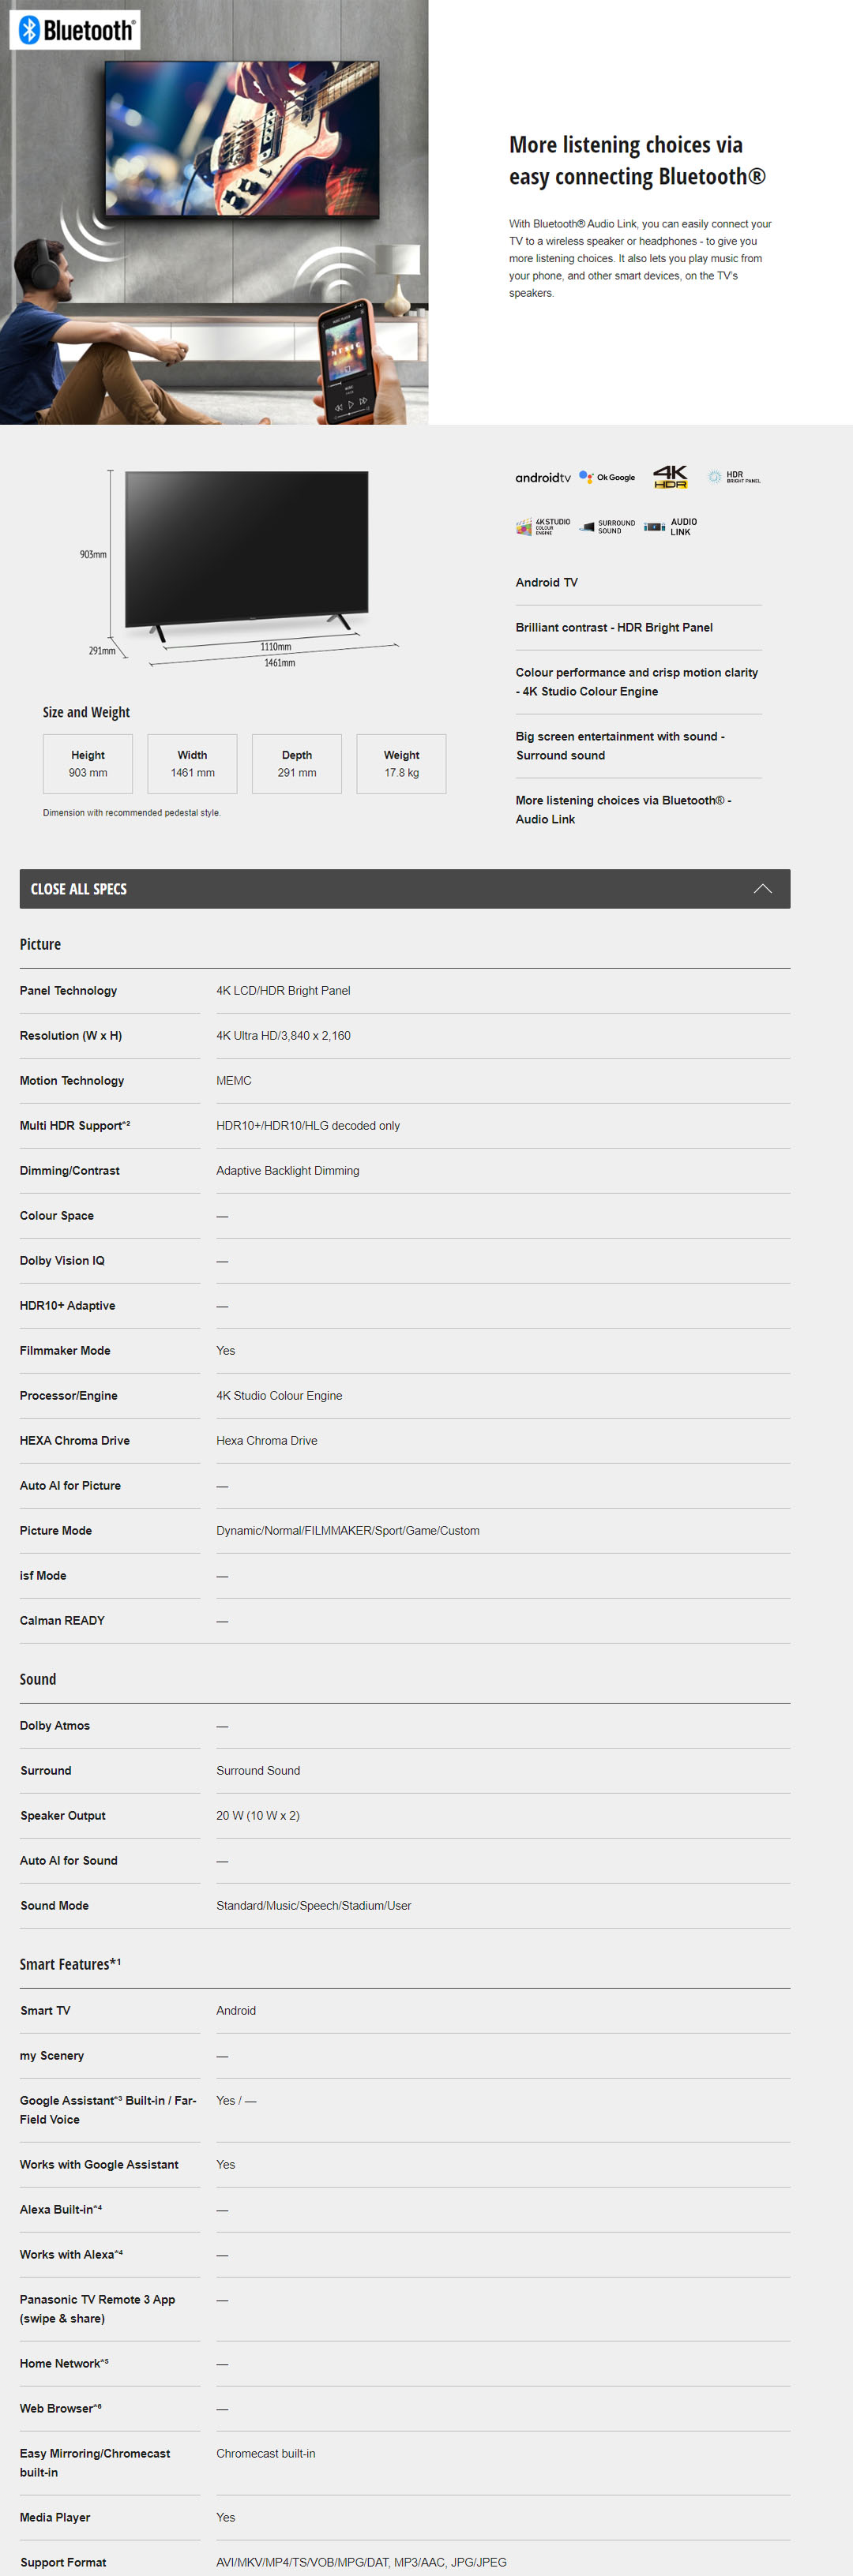
Task: Open the Bluetooth Audio Link feature link
Action: coord(623,810)
